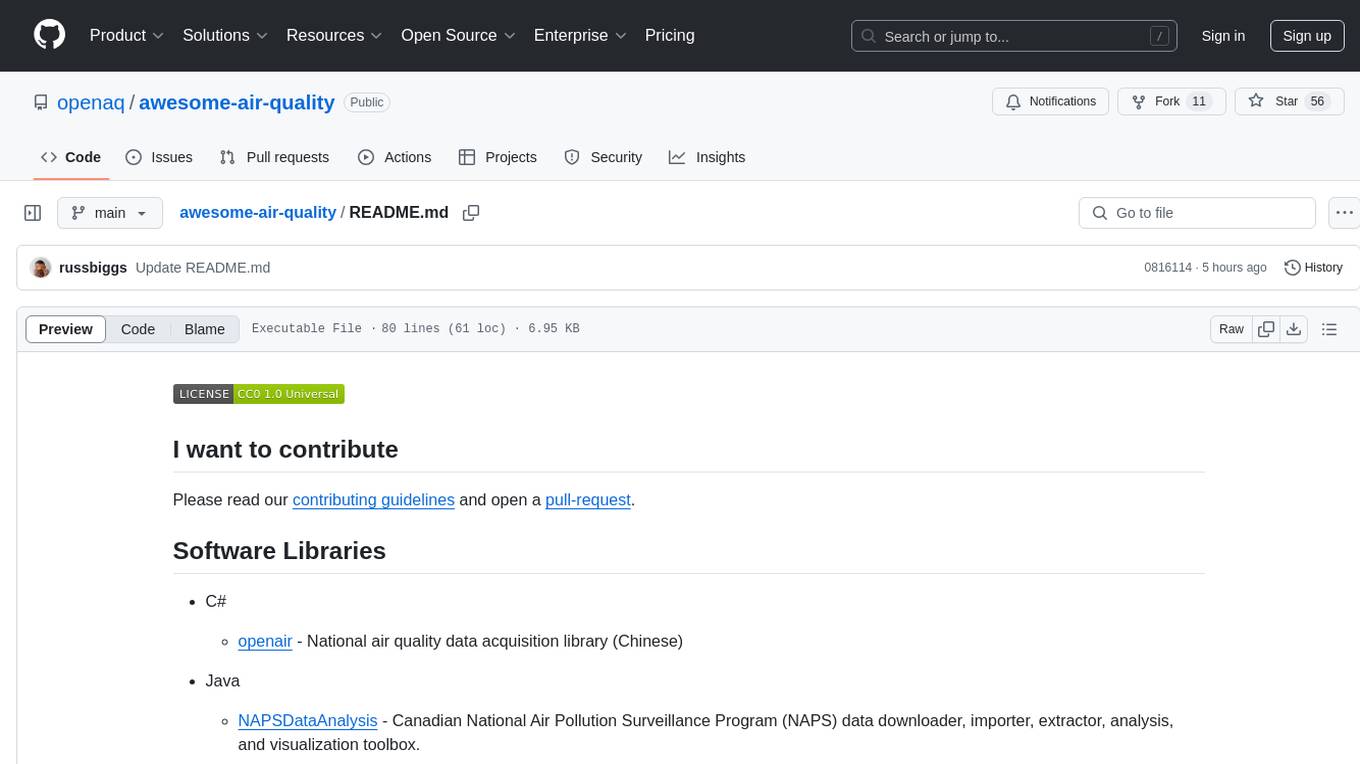Expand the Solutions menu

(x=226, y=35)
